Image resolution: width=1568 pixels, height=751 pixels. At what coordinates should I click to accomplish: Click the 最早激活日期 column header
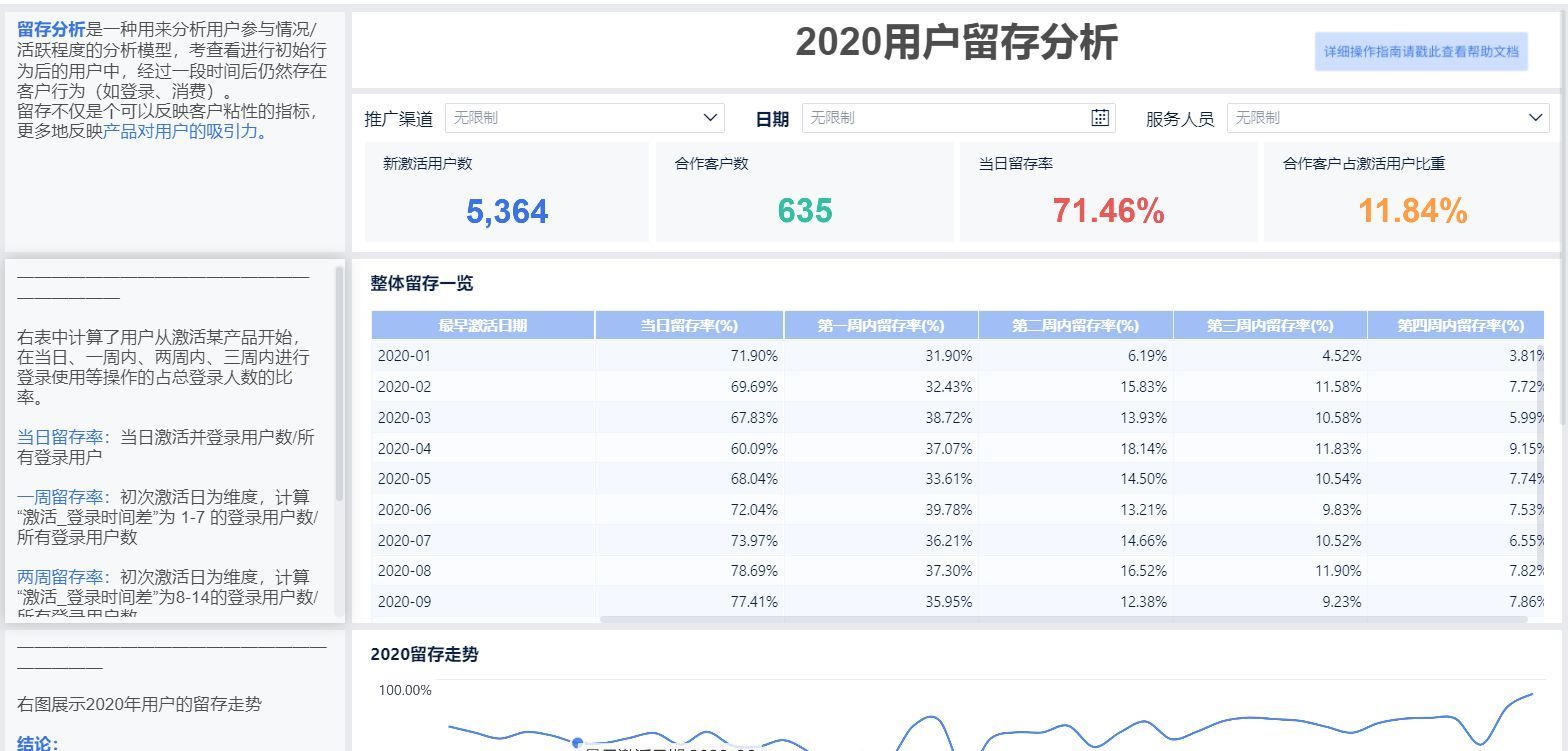pyautogui.click(x=483, y=325)
